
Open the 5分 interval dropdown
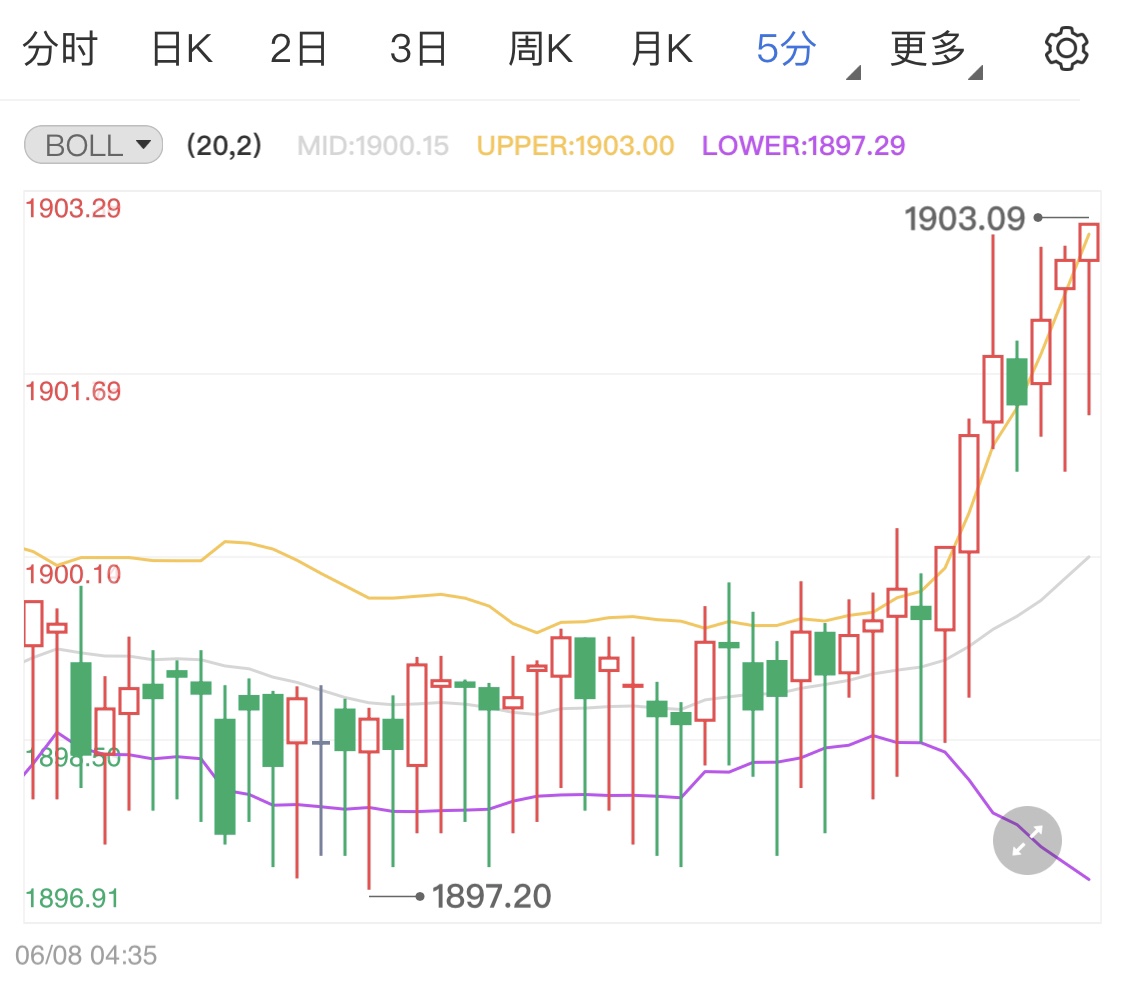807,52
